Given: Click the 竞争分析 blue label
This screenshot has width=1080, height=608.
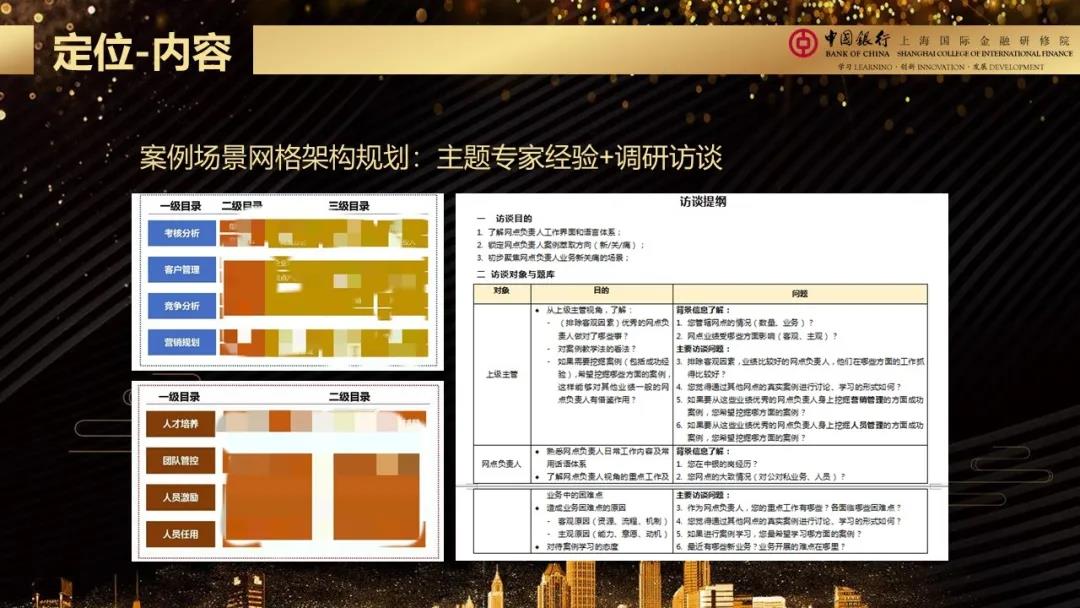Looking at the screenshot, I should (x=175, y=305).
